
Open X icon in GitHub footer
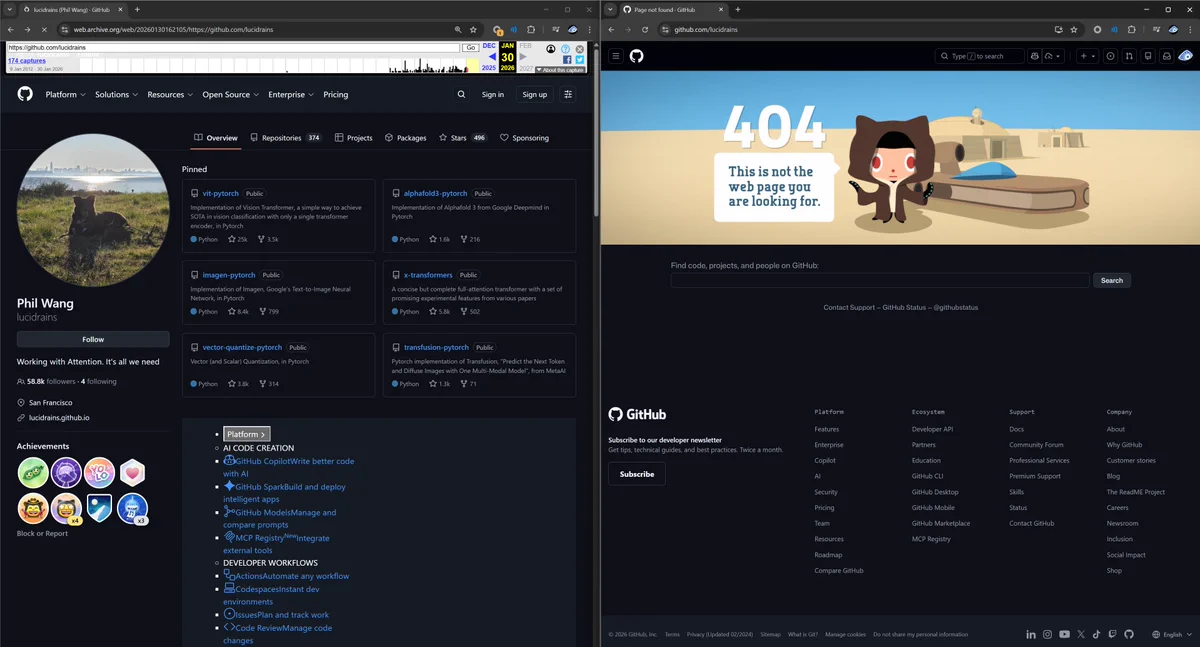click(1081, 634)
